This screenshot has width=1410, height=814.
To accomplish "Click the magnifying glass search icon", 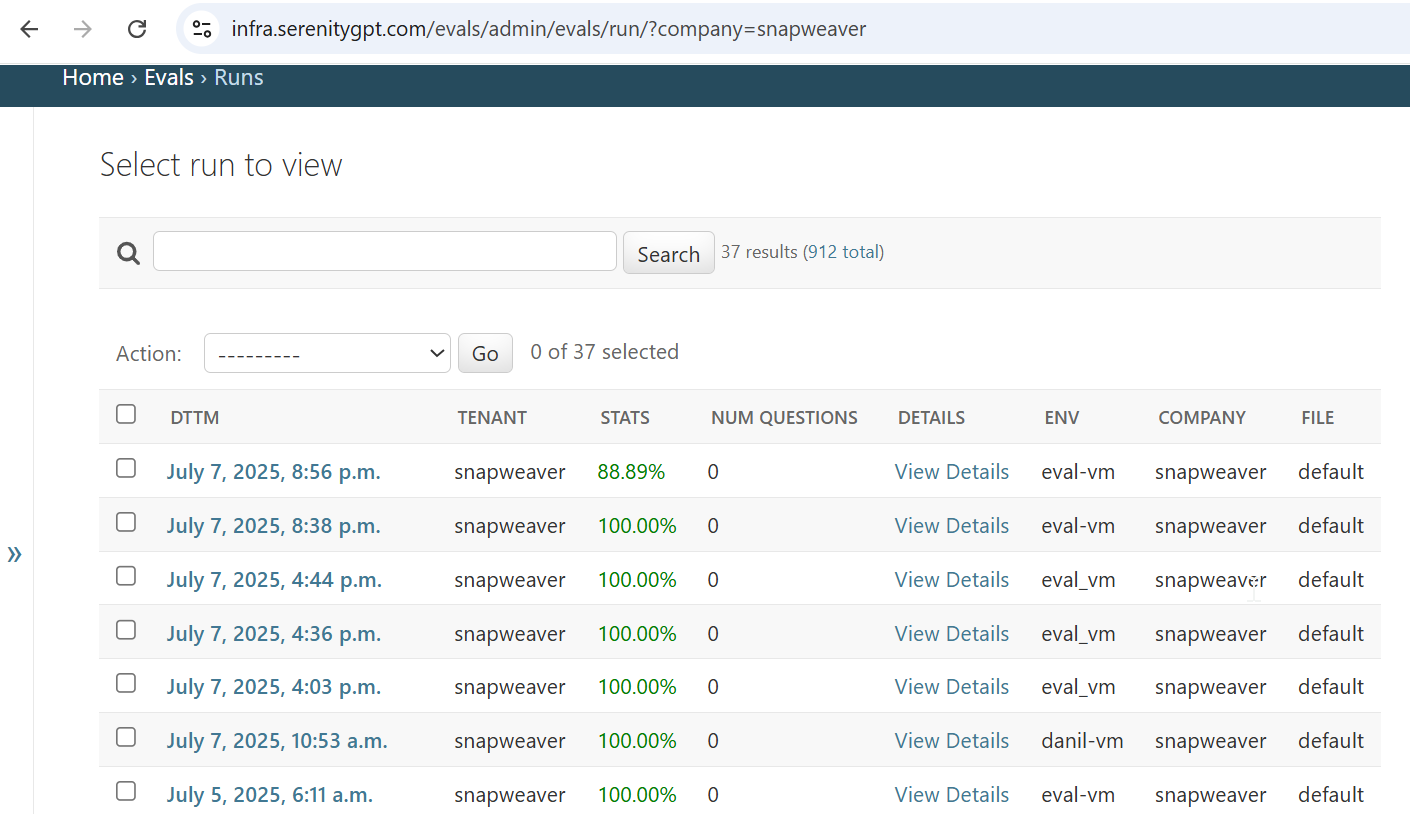I will [x=128, y=254].
